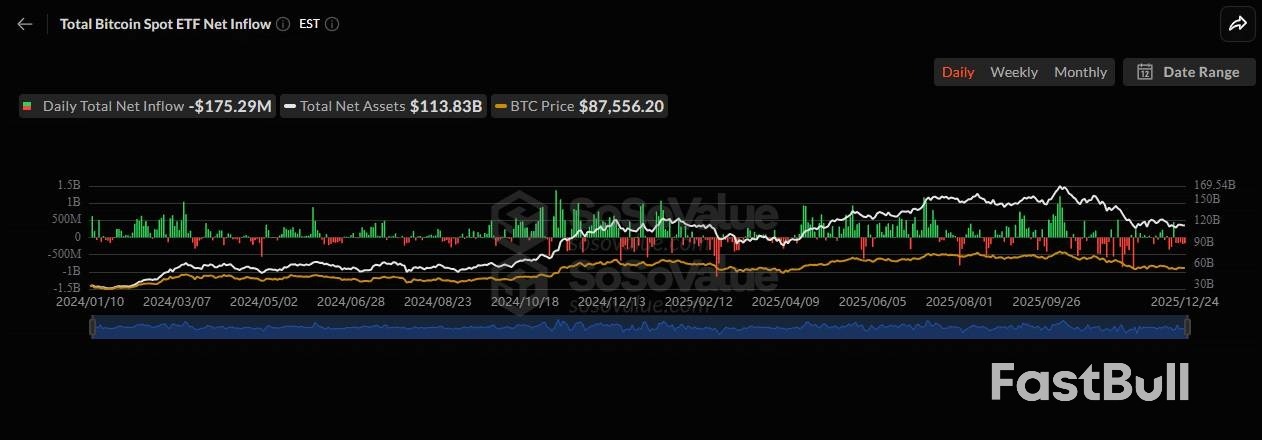Switch to the Weekly view
Screen dimensions: 1262x440
click(1014, 72)
